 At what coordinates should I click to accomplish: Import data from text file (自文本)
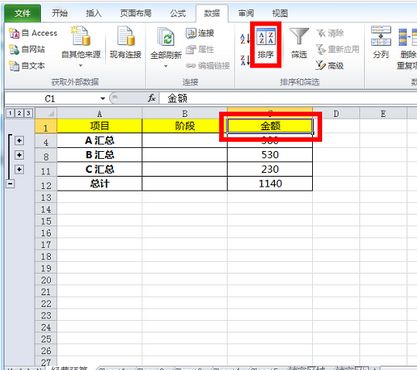tap(27, 65)
